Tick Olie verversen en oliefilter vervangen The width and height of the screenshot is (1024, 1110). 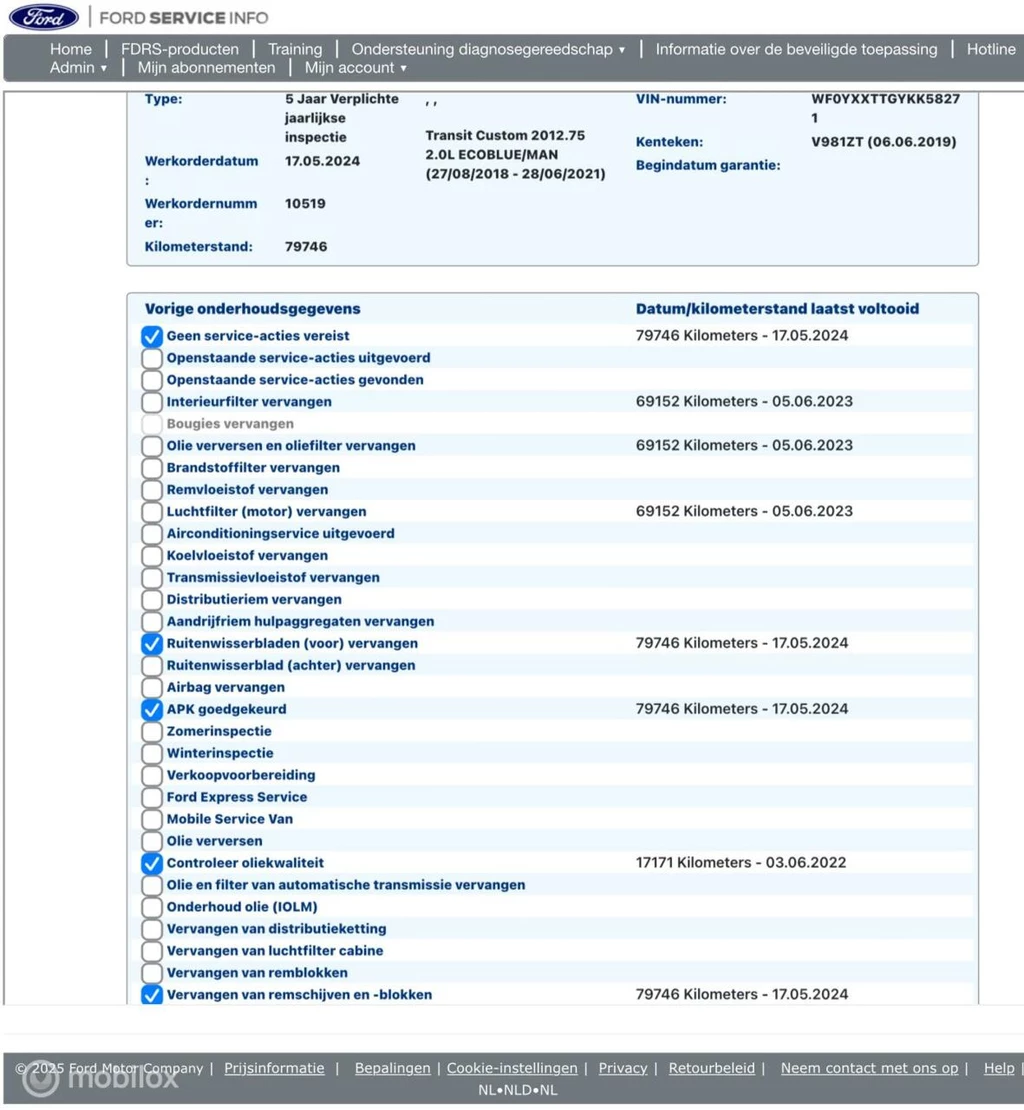coord(151,446)
